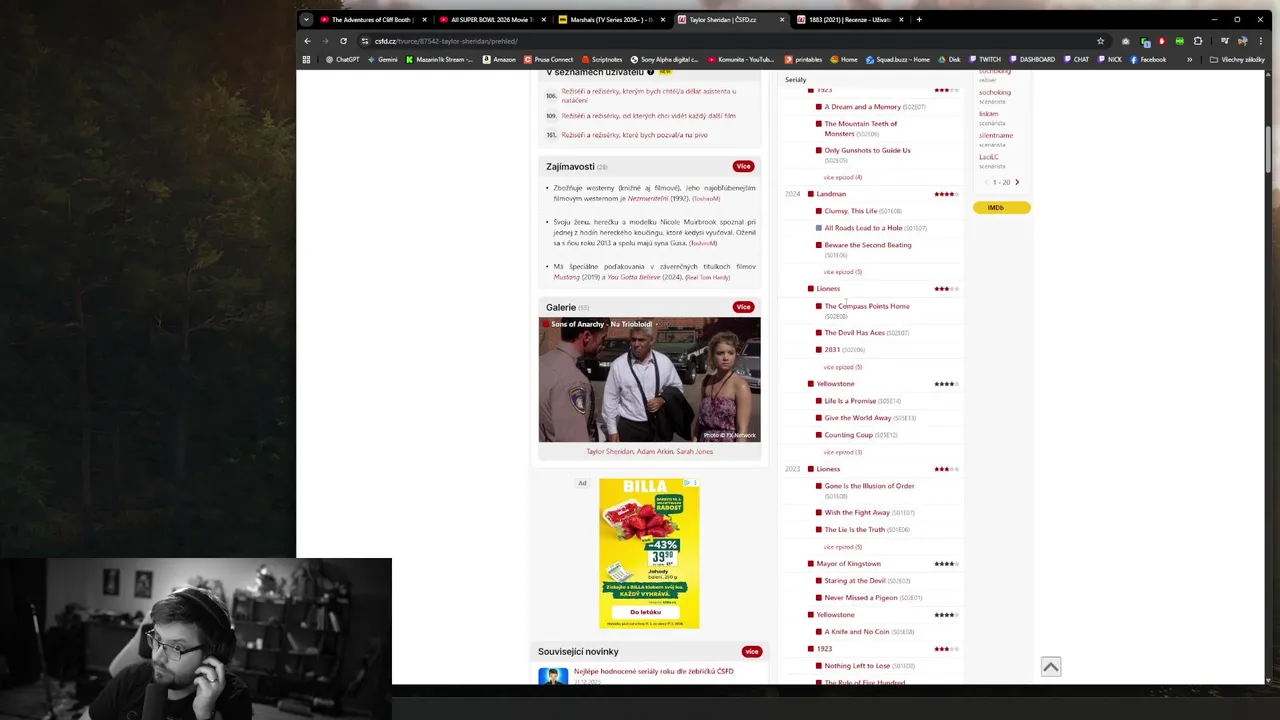Switch to The Adventures of Cliff Booth tab
1280x720 pixels.
[371, 19]
